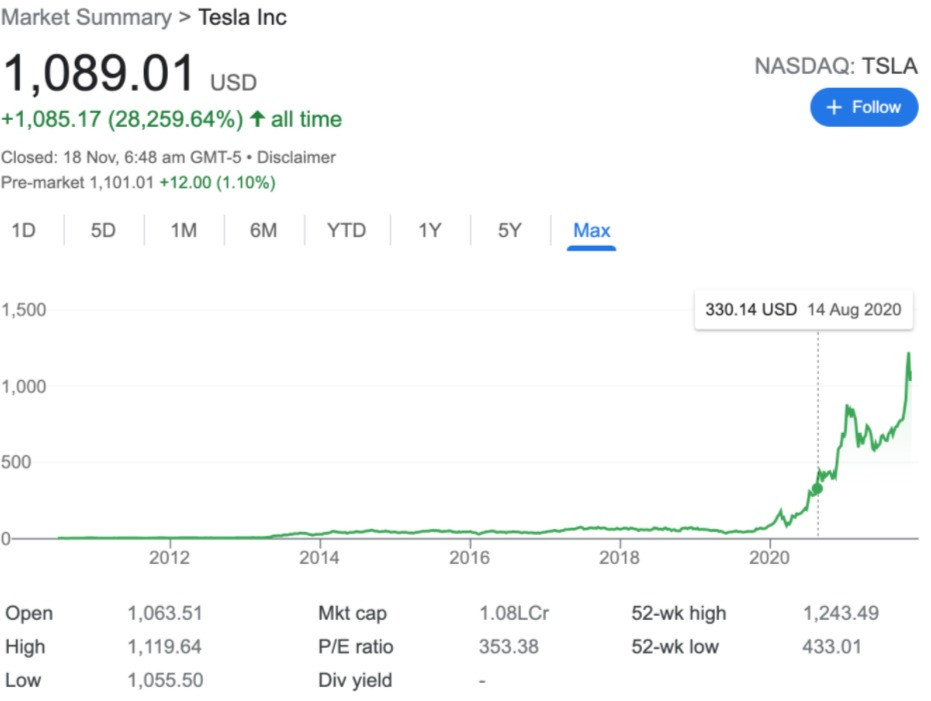Click the Div yield label
The image size is (931, 701).
click(x=355, y=680)
